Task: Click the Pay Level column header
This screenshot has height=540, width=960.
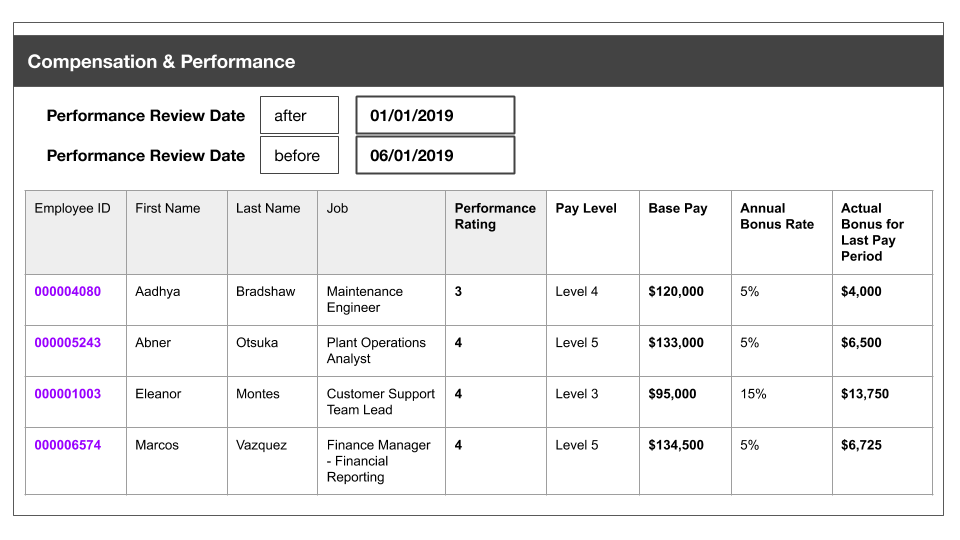Action: point(586,209)
